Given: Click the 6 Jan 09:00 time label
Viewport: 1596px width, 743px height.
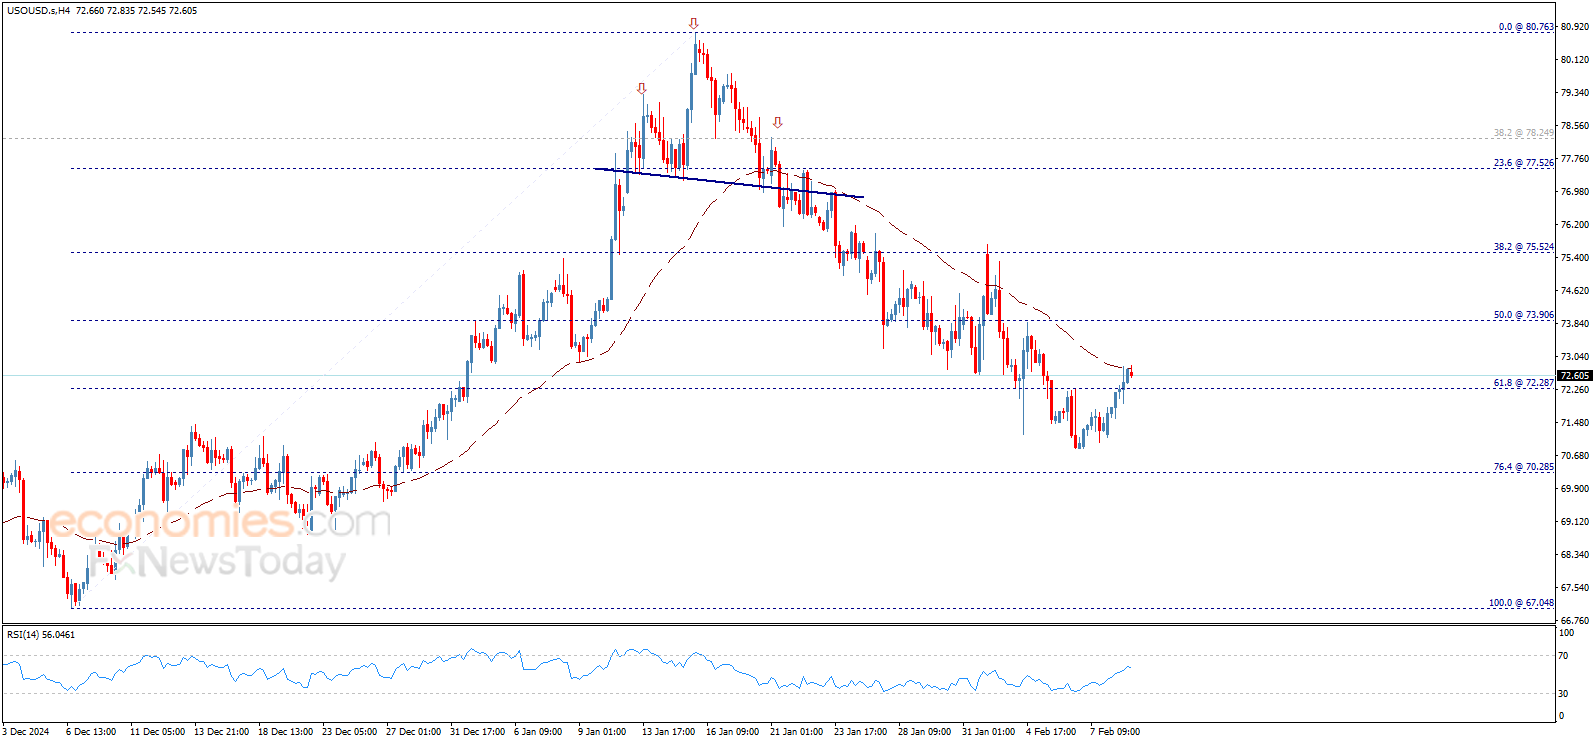Looking at the screenshot, I should 538,732.
